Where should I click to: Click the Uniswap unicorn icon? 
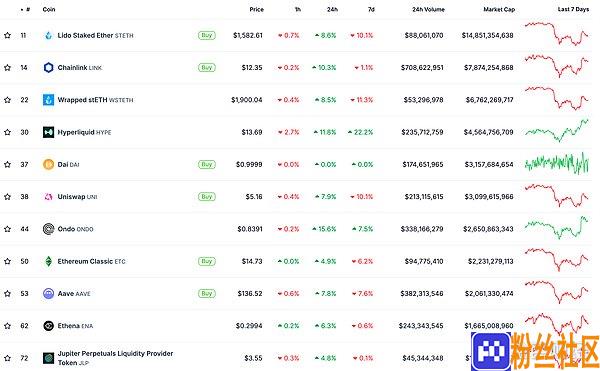click(49, 197)
